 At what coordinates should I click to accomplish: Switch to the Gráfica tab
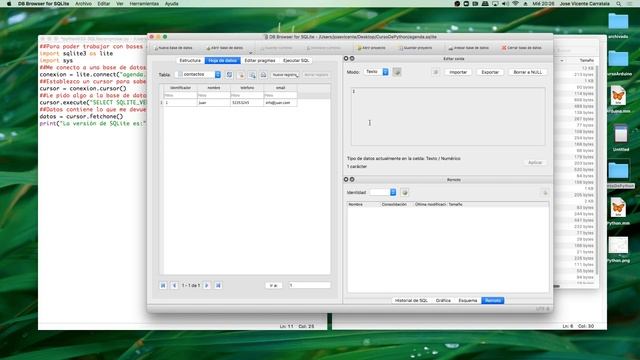point(443,300)
